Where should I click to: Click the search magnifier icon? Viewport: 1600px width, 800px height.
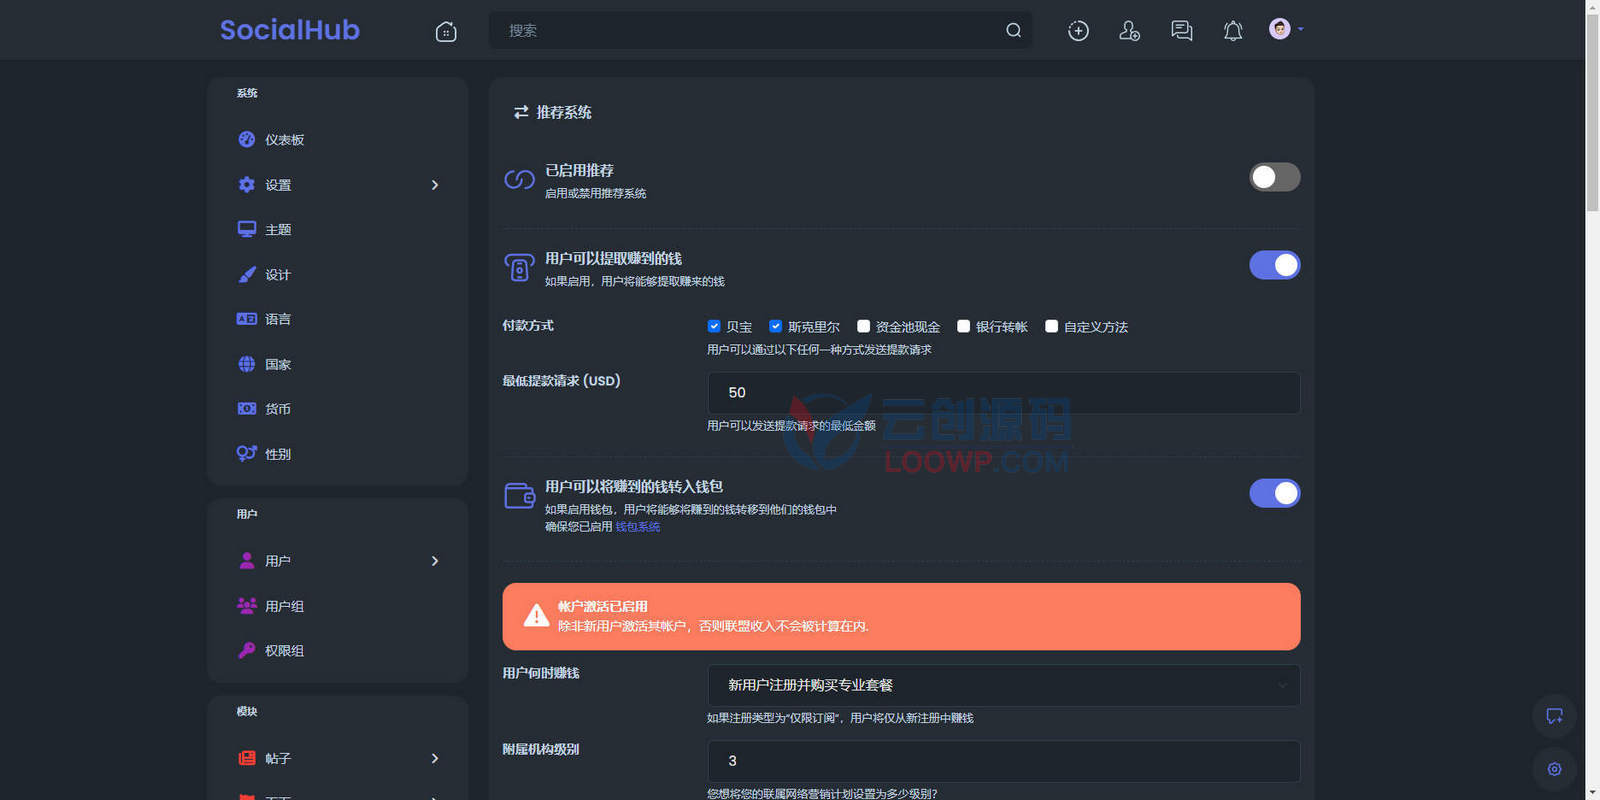[x=1013, y=30]
